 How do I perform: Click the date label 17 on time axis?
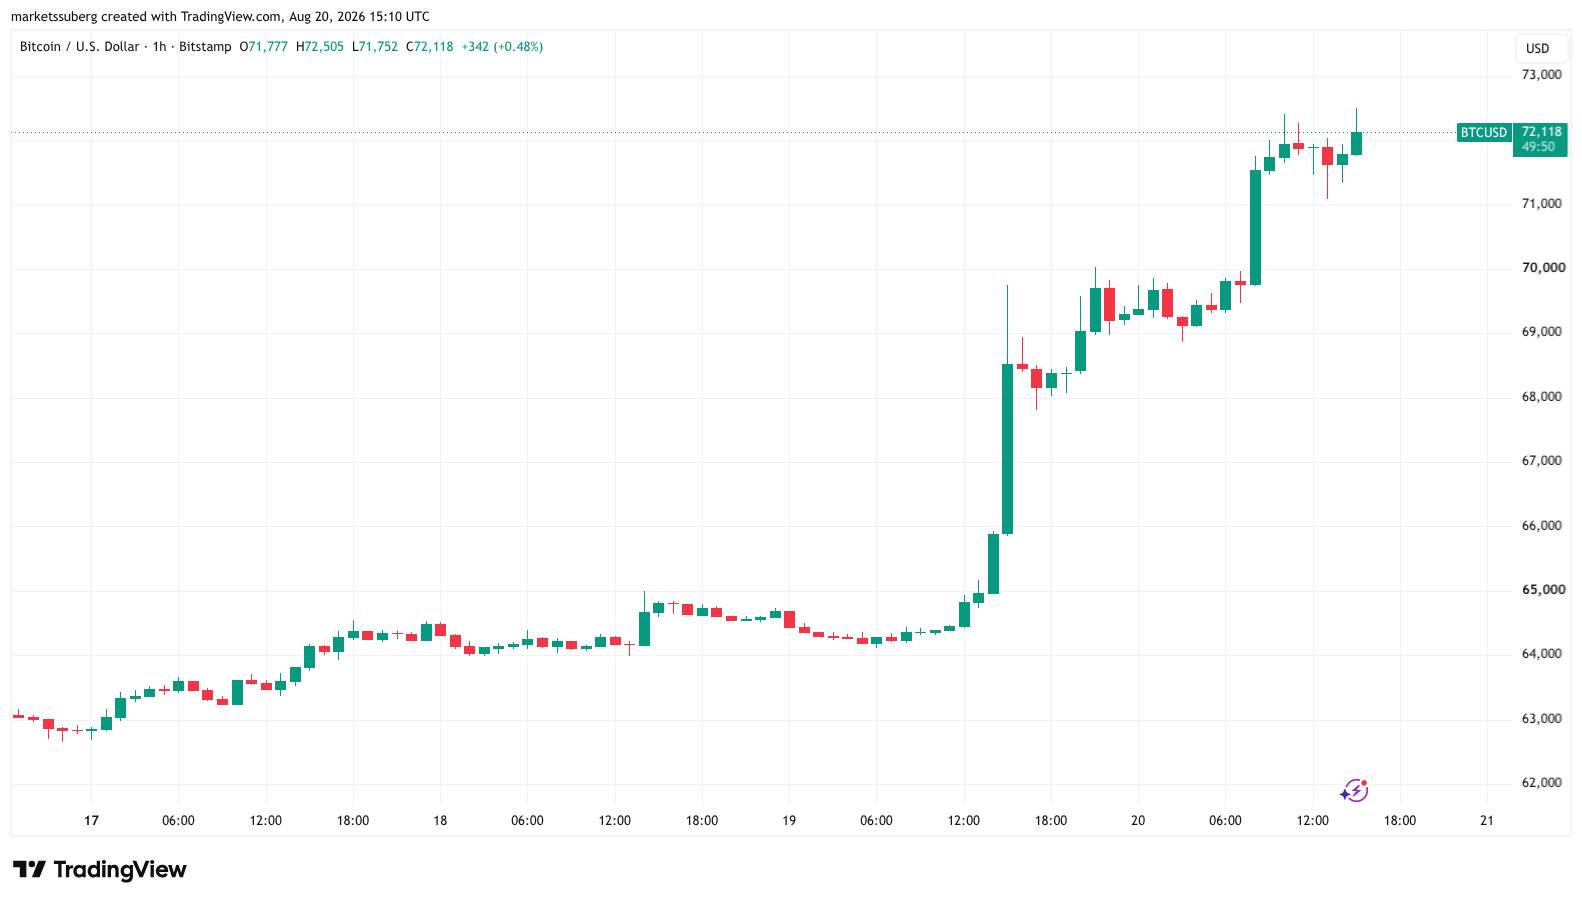(x=91, y=820)
